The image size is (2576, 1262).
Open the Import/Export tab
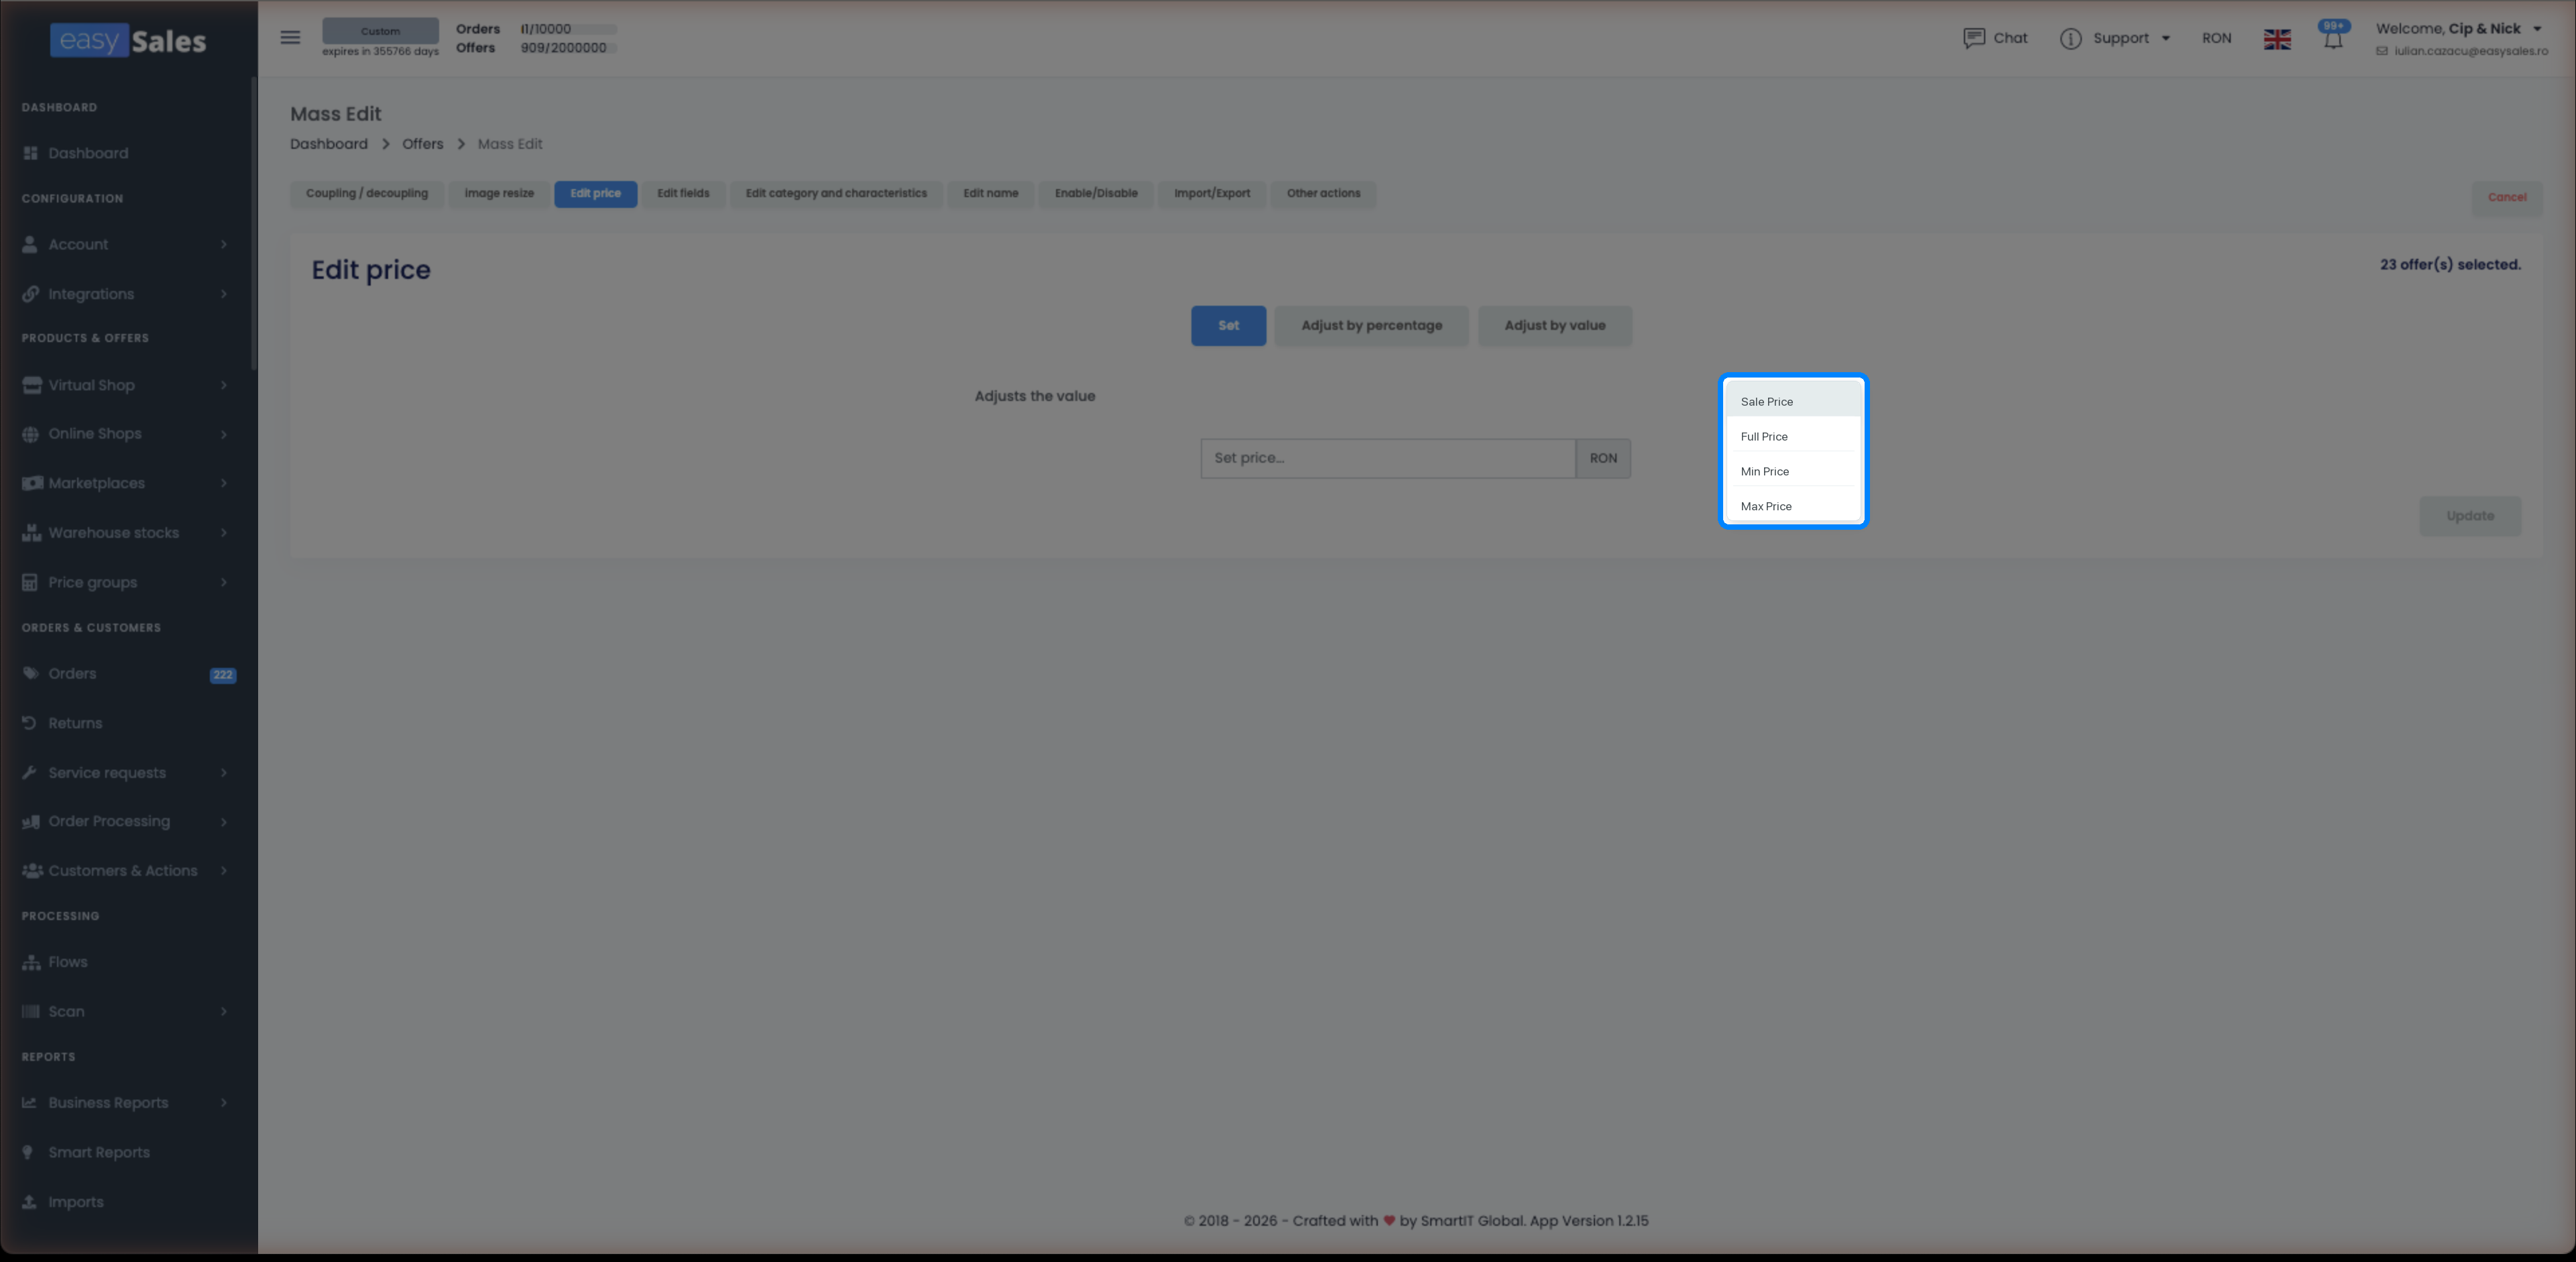(1212, 194)
